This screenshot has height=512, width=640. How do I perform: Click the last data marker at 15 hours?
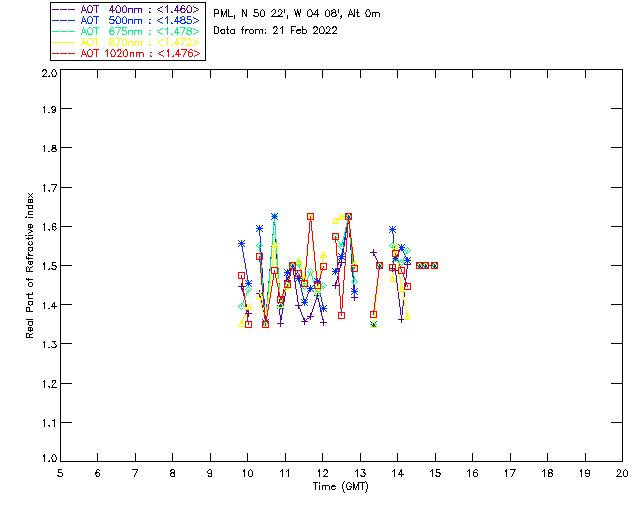[x=435, y=265]
